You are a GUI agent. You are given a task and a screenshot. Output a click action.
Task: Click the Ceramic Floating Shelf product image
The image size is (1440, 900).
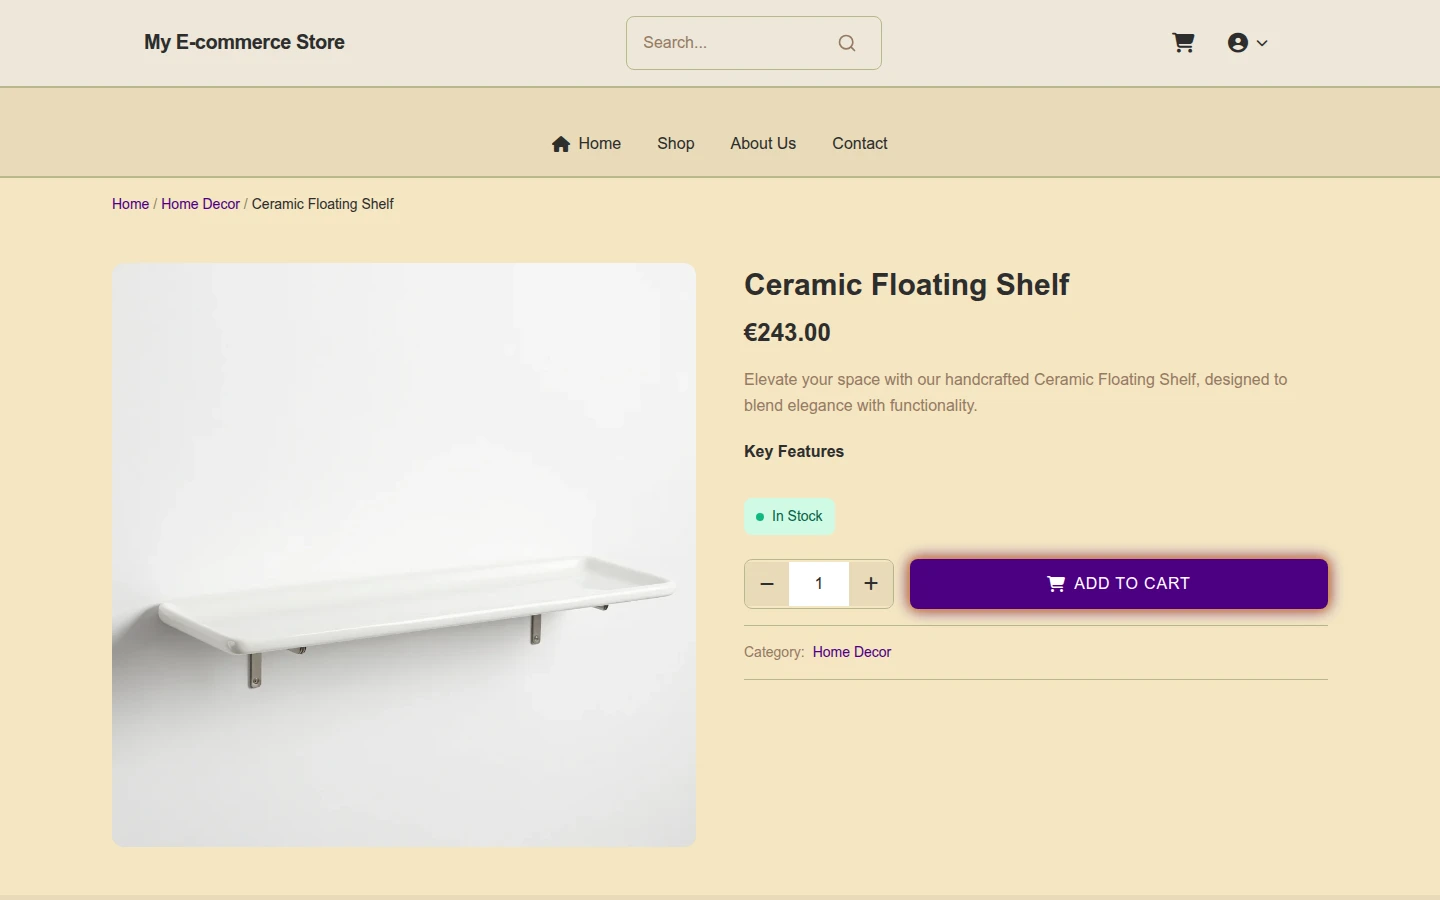pyautogui.click(x=404, y=555)
